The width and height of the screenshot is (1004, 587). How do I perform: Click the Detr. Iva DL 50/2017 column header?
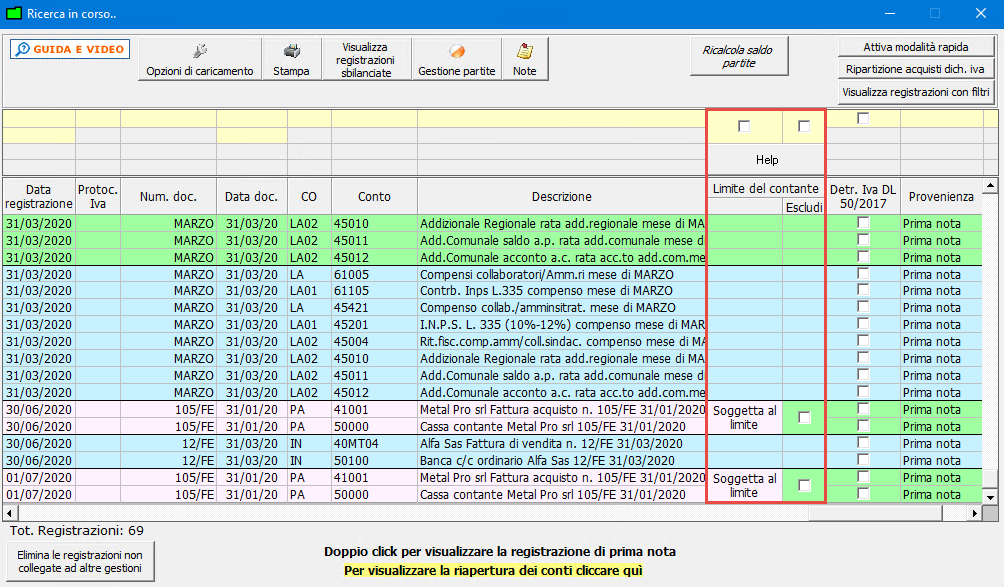[x=863, y=197]
